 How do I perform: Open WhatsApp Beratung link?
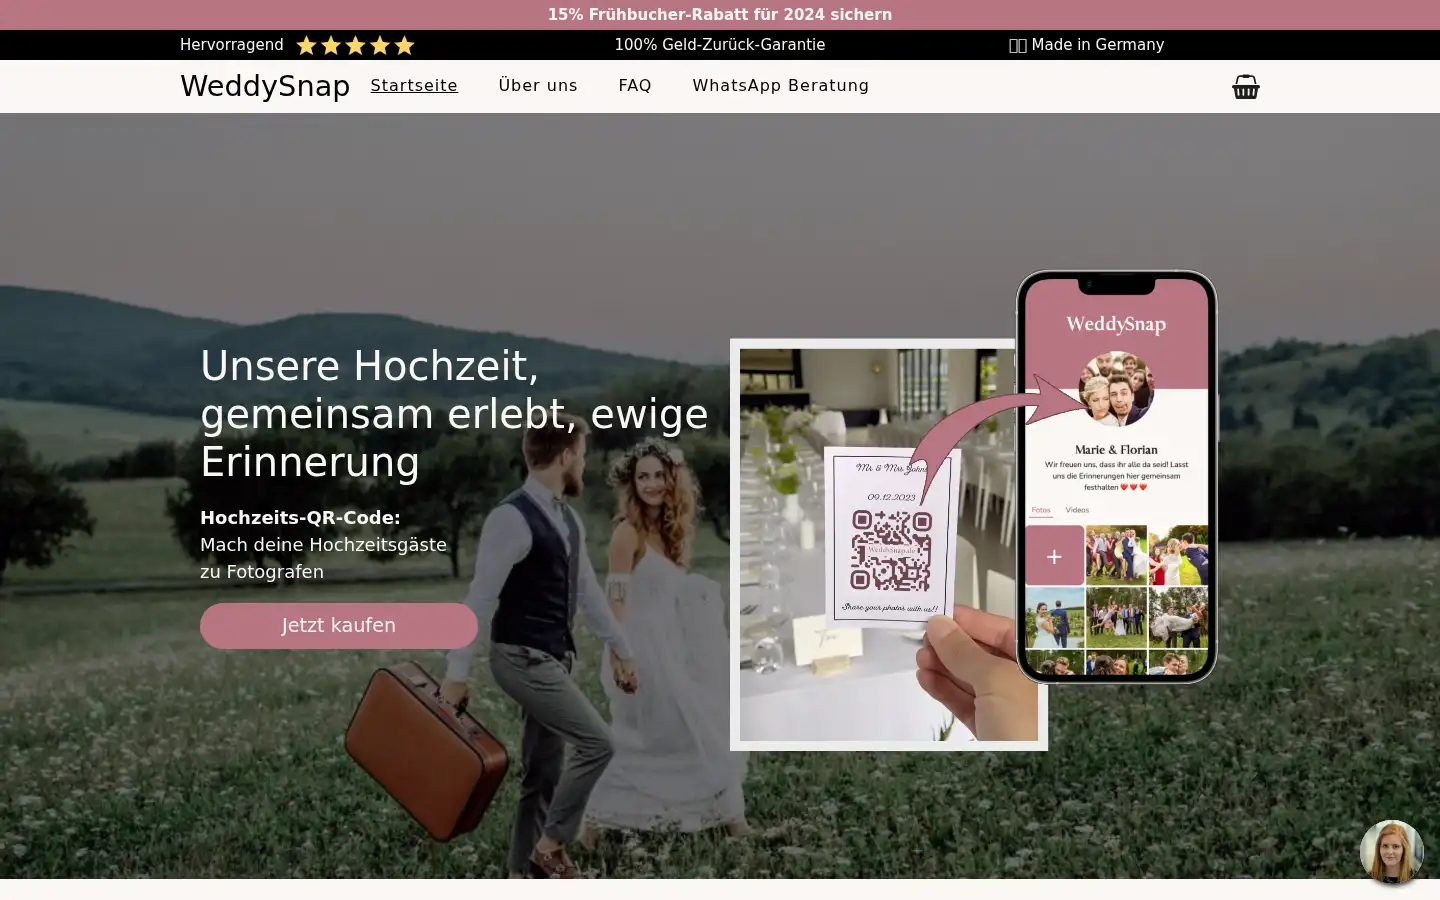pos(781,86)
